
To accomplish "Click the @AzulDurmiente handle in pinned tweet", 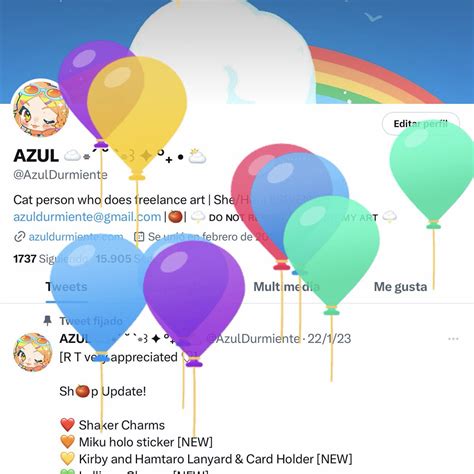I will click(x=253, y=339).
